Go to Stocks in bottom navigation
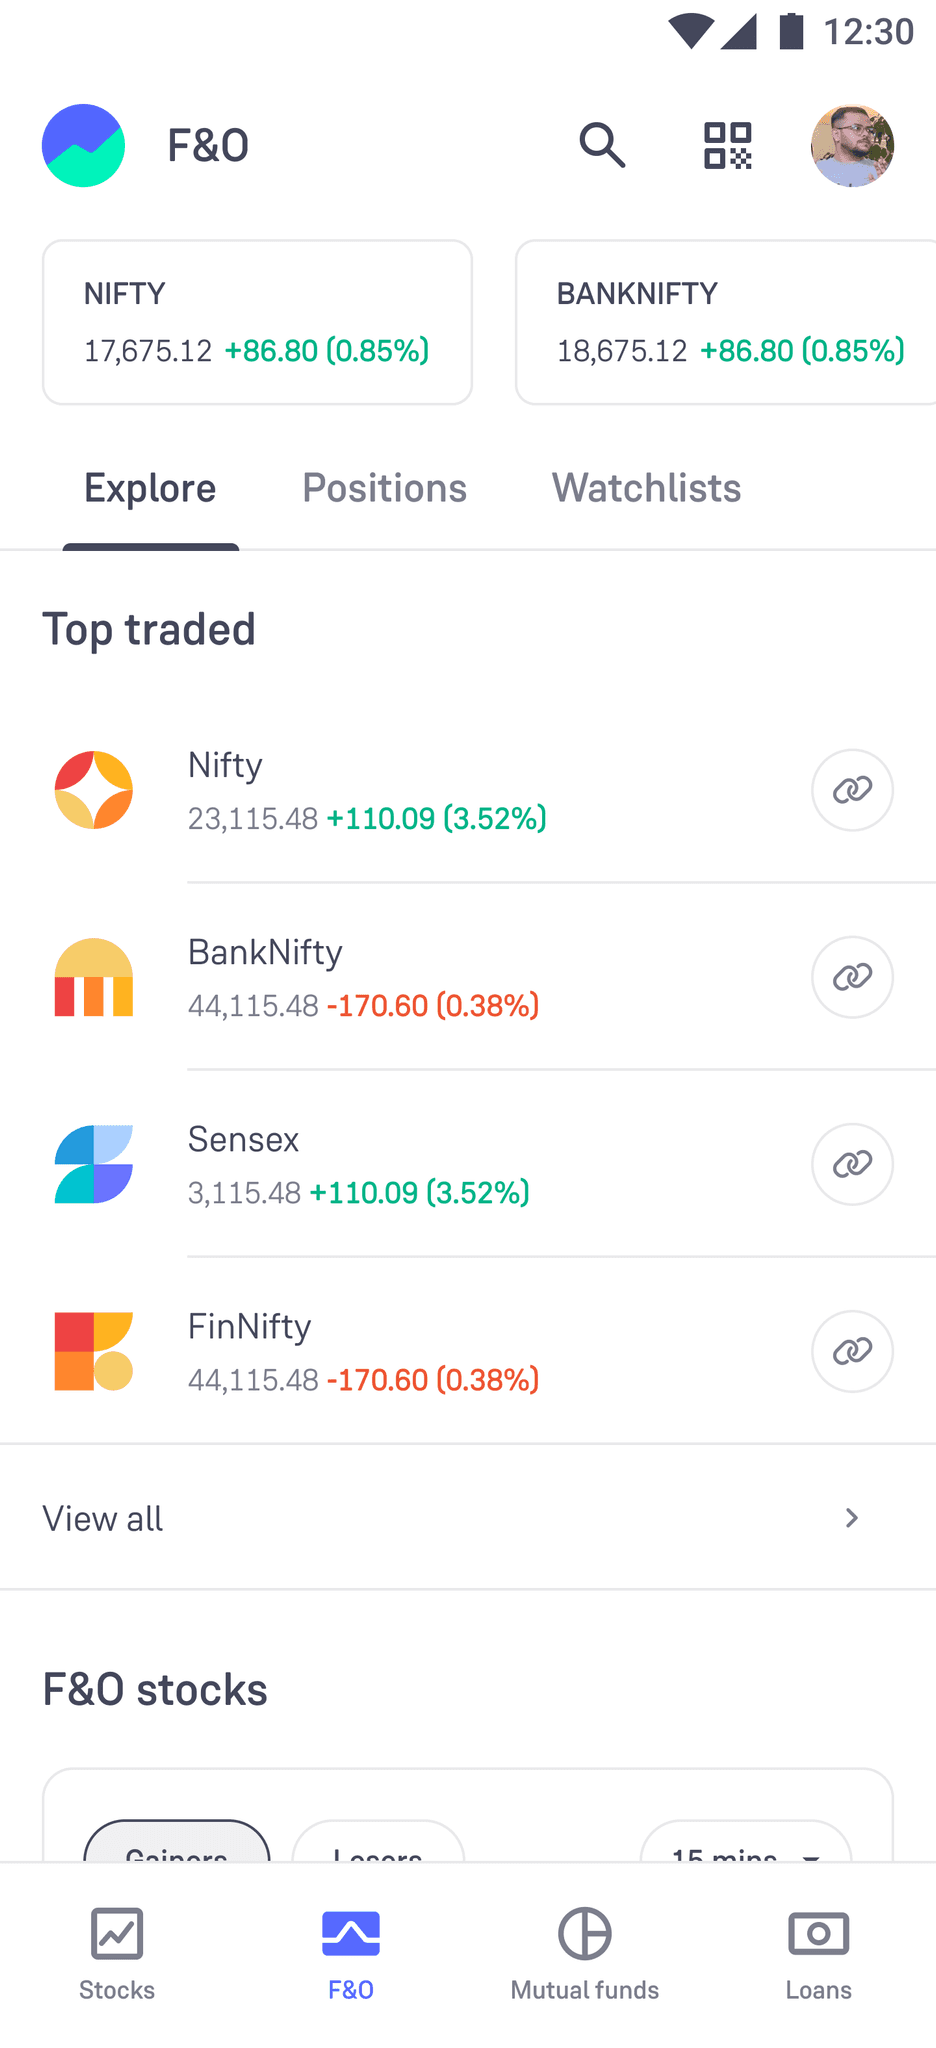Image resolution: width=936 pixels, height=2048 pixels. [x=117, y=1953]
